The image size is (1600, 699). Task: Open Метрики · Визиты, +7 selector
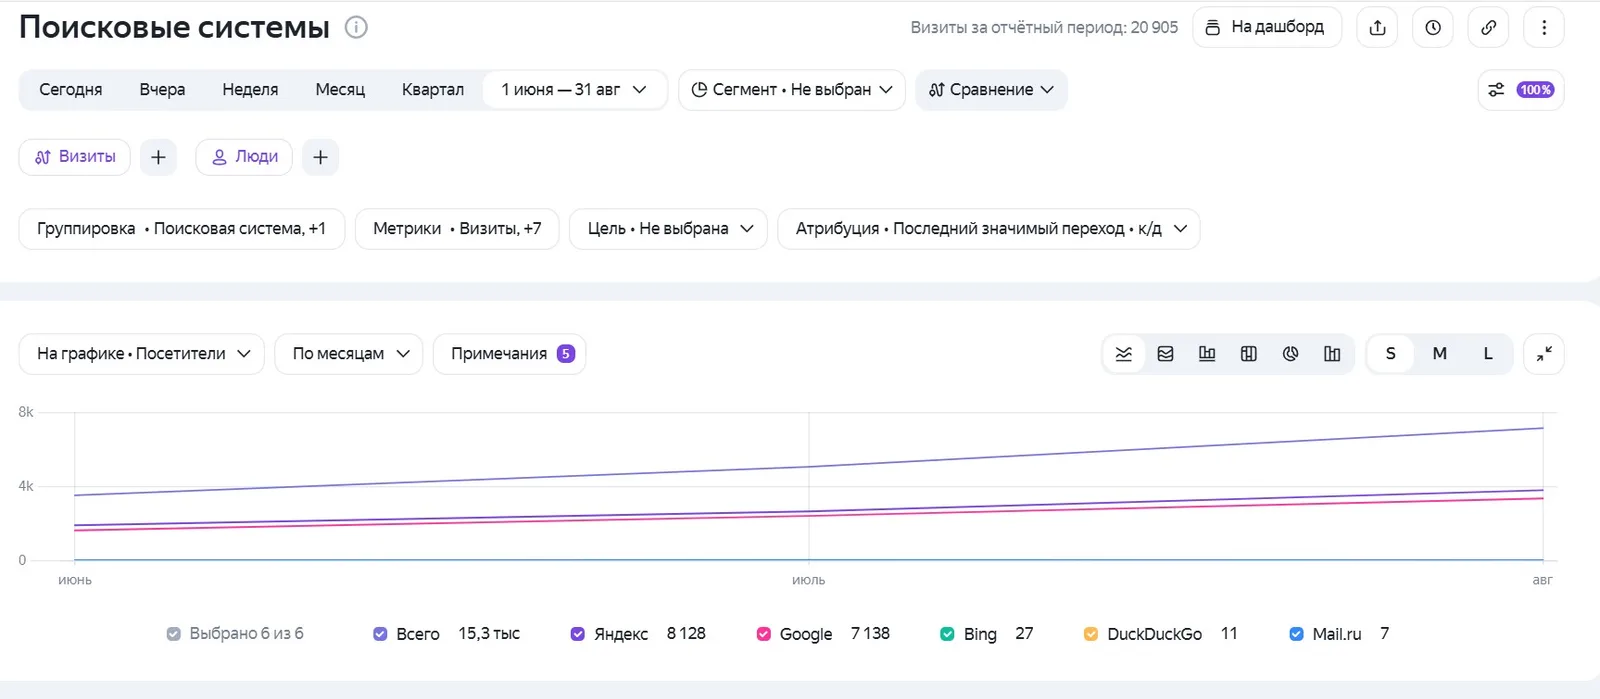[x=457, y=229]
